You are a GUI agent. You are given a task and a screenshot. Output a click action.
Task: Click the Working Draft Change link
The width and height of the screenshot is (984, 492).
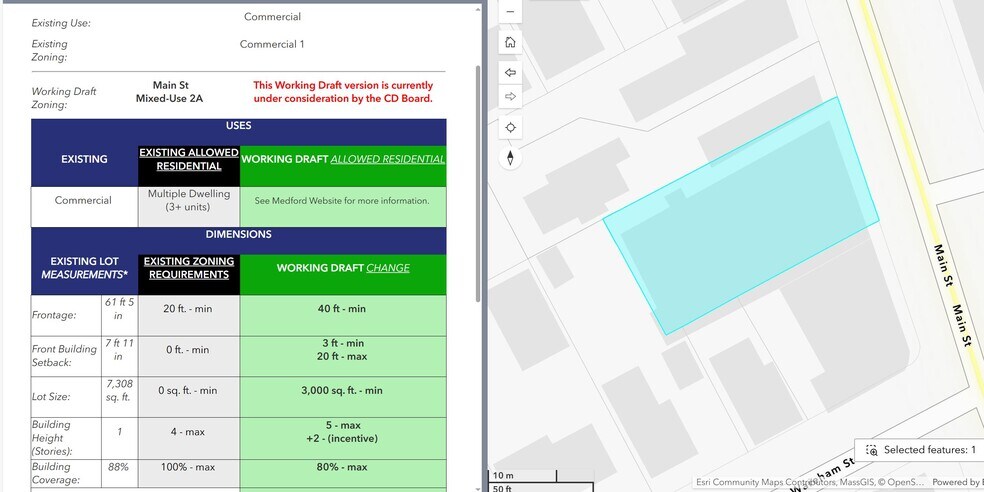pos(388,268)
